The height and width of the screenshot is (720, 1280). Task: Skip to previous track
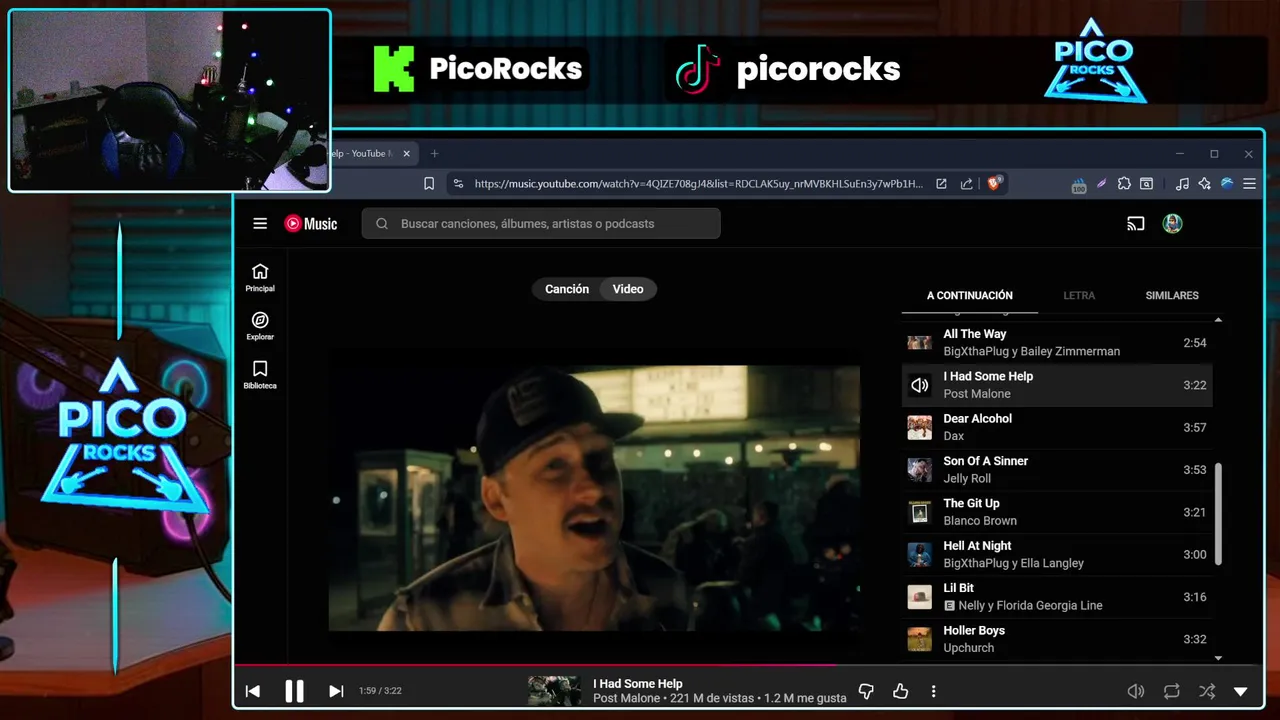pos(253,691)
